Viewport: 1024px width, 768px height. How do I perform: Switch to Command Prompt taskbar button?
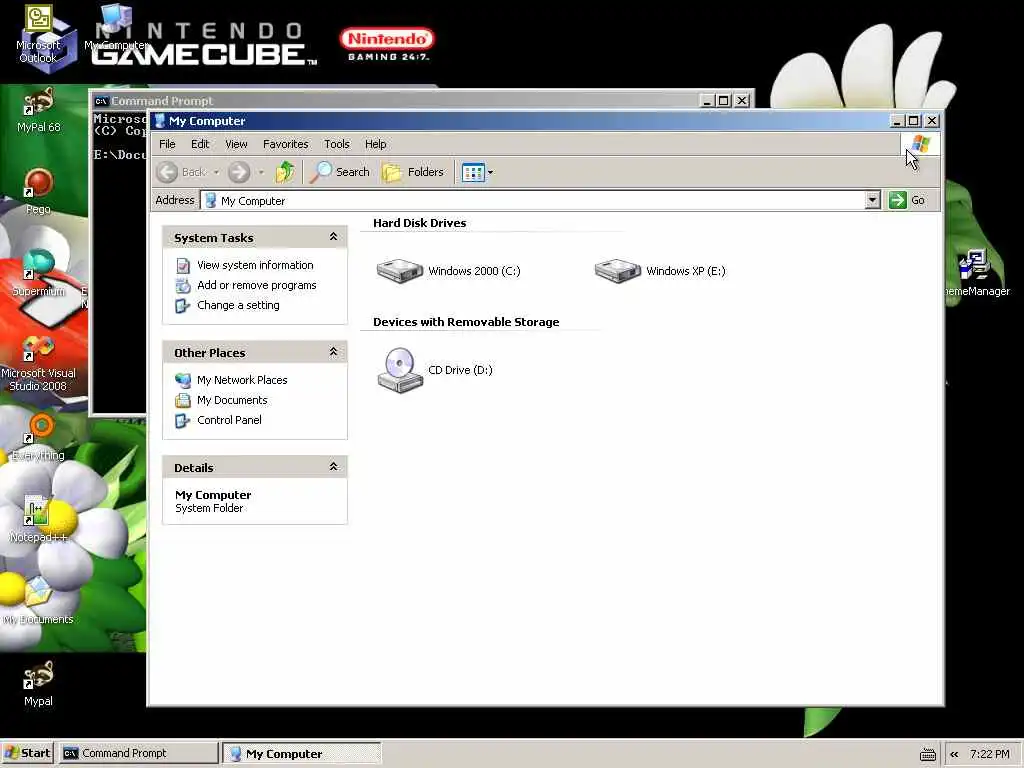[138, 753]
